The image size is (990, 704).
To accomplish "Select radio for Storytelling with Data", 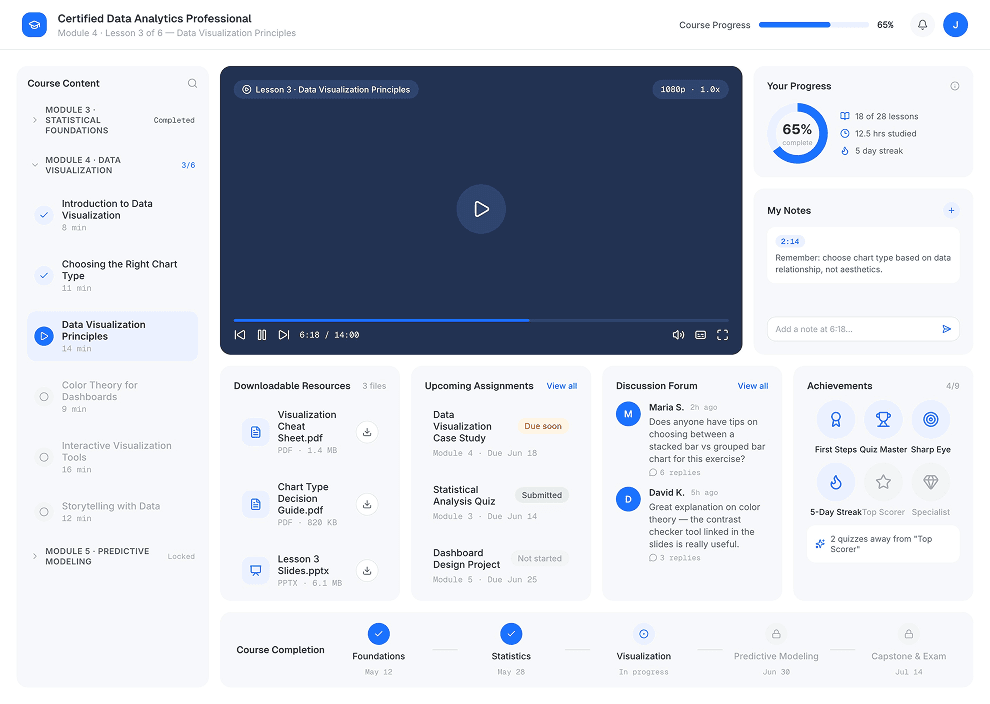I will point(44,511).
